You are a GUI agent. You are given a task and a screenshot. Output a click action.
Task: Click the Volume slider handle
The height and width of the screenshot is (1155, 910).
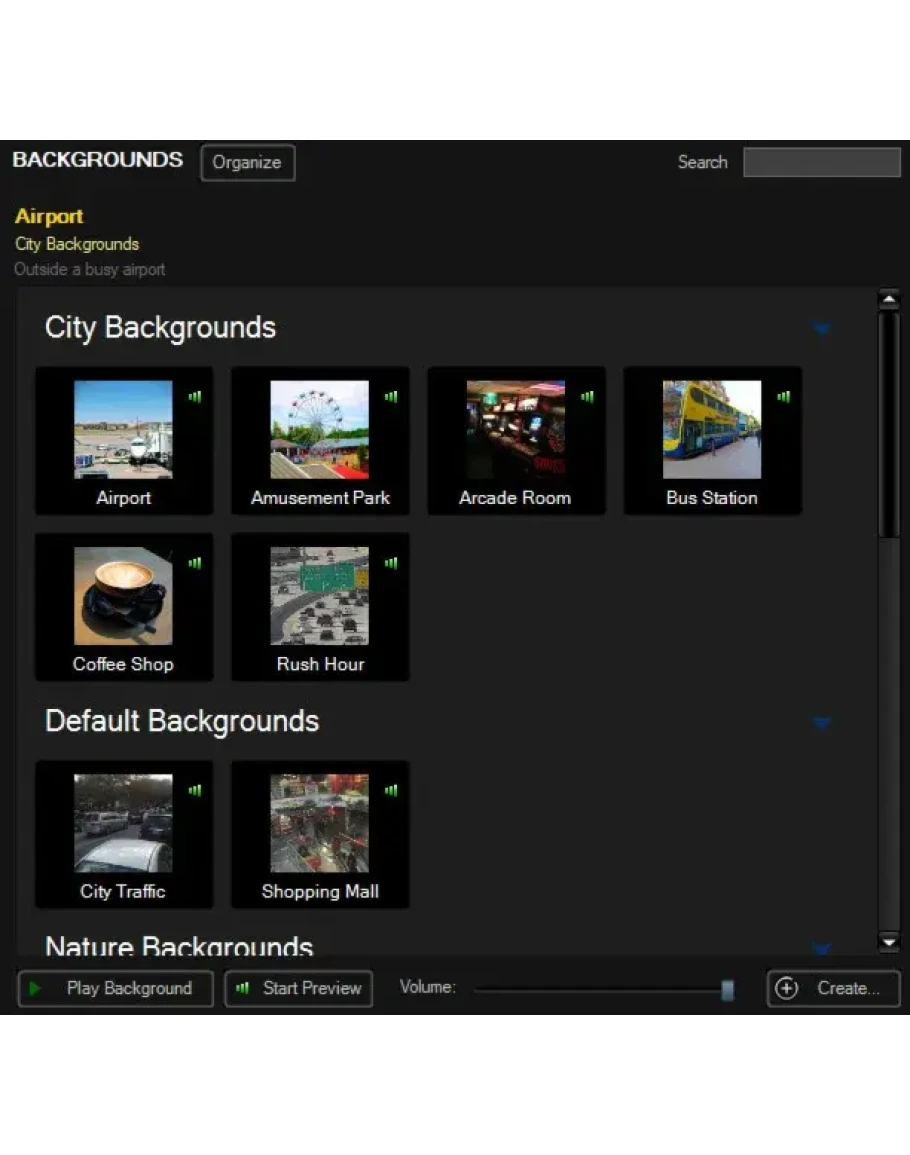click(x=728, y=989)
